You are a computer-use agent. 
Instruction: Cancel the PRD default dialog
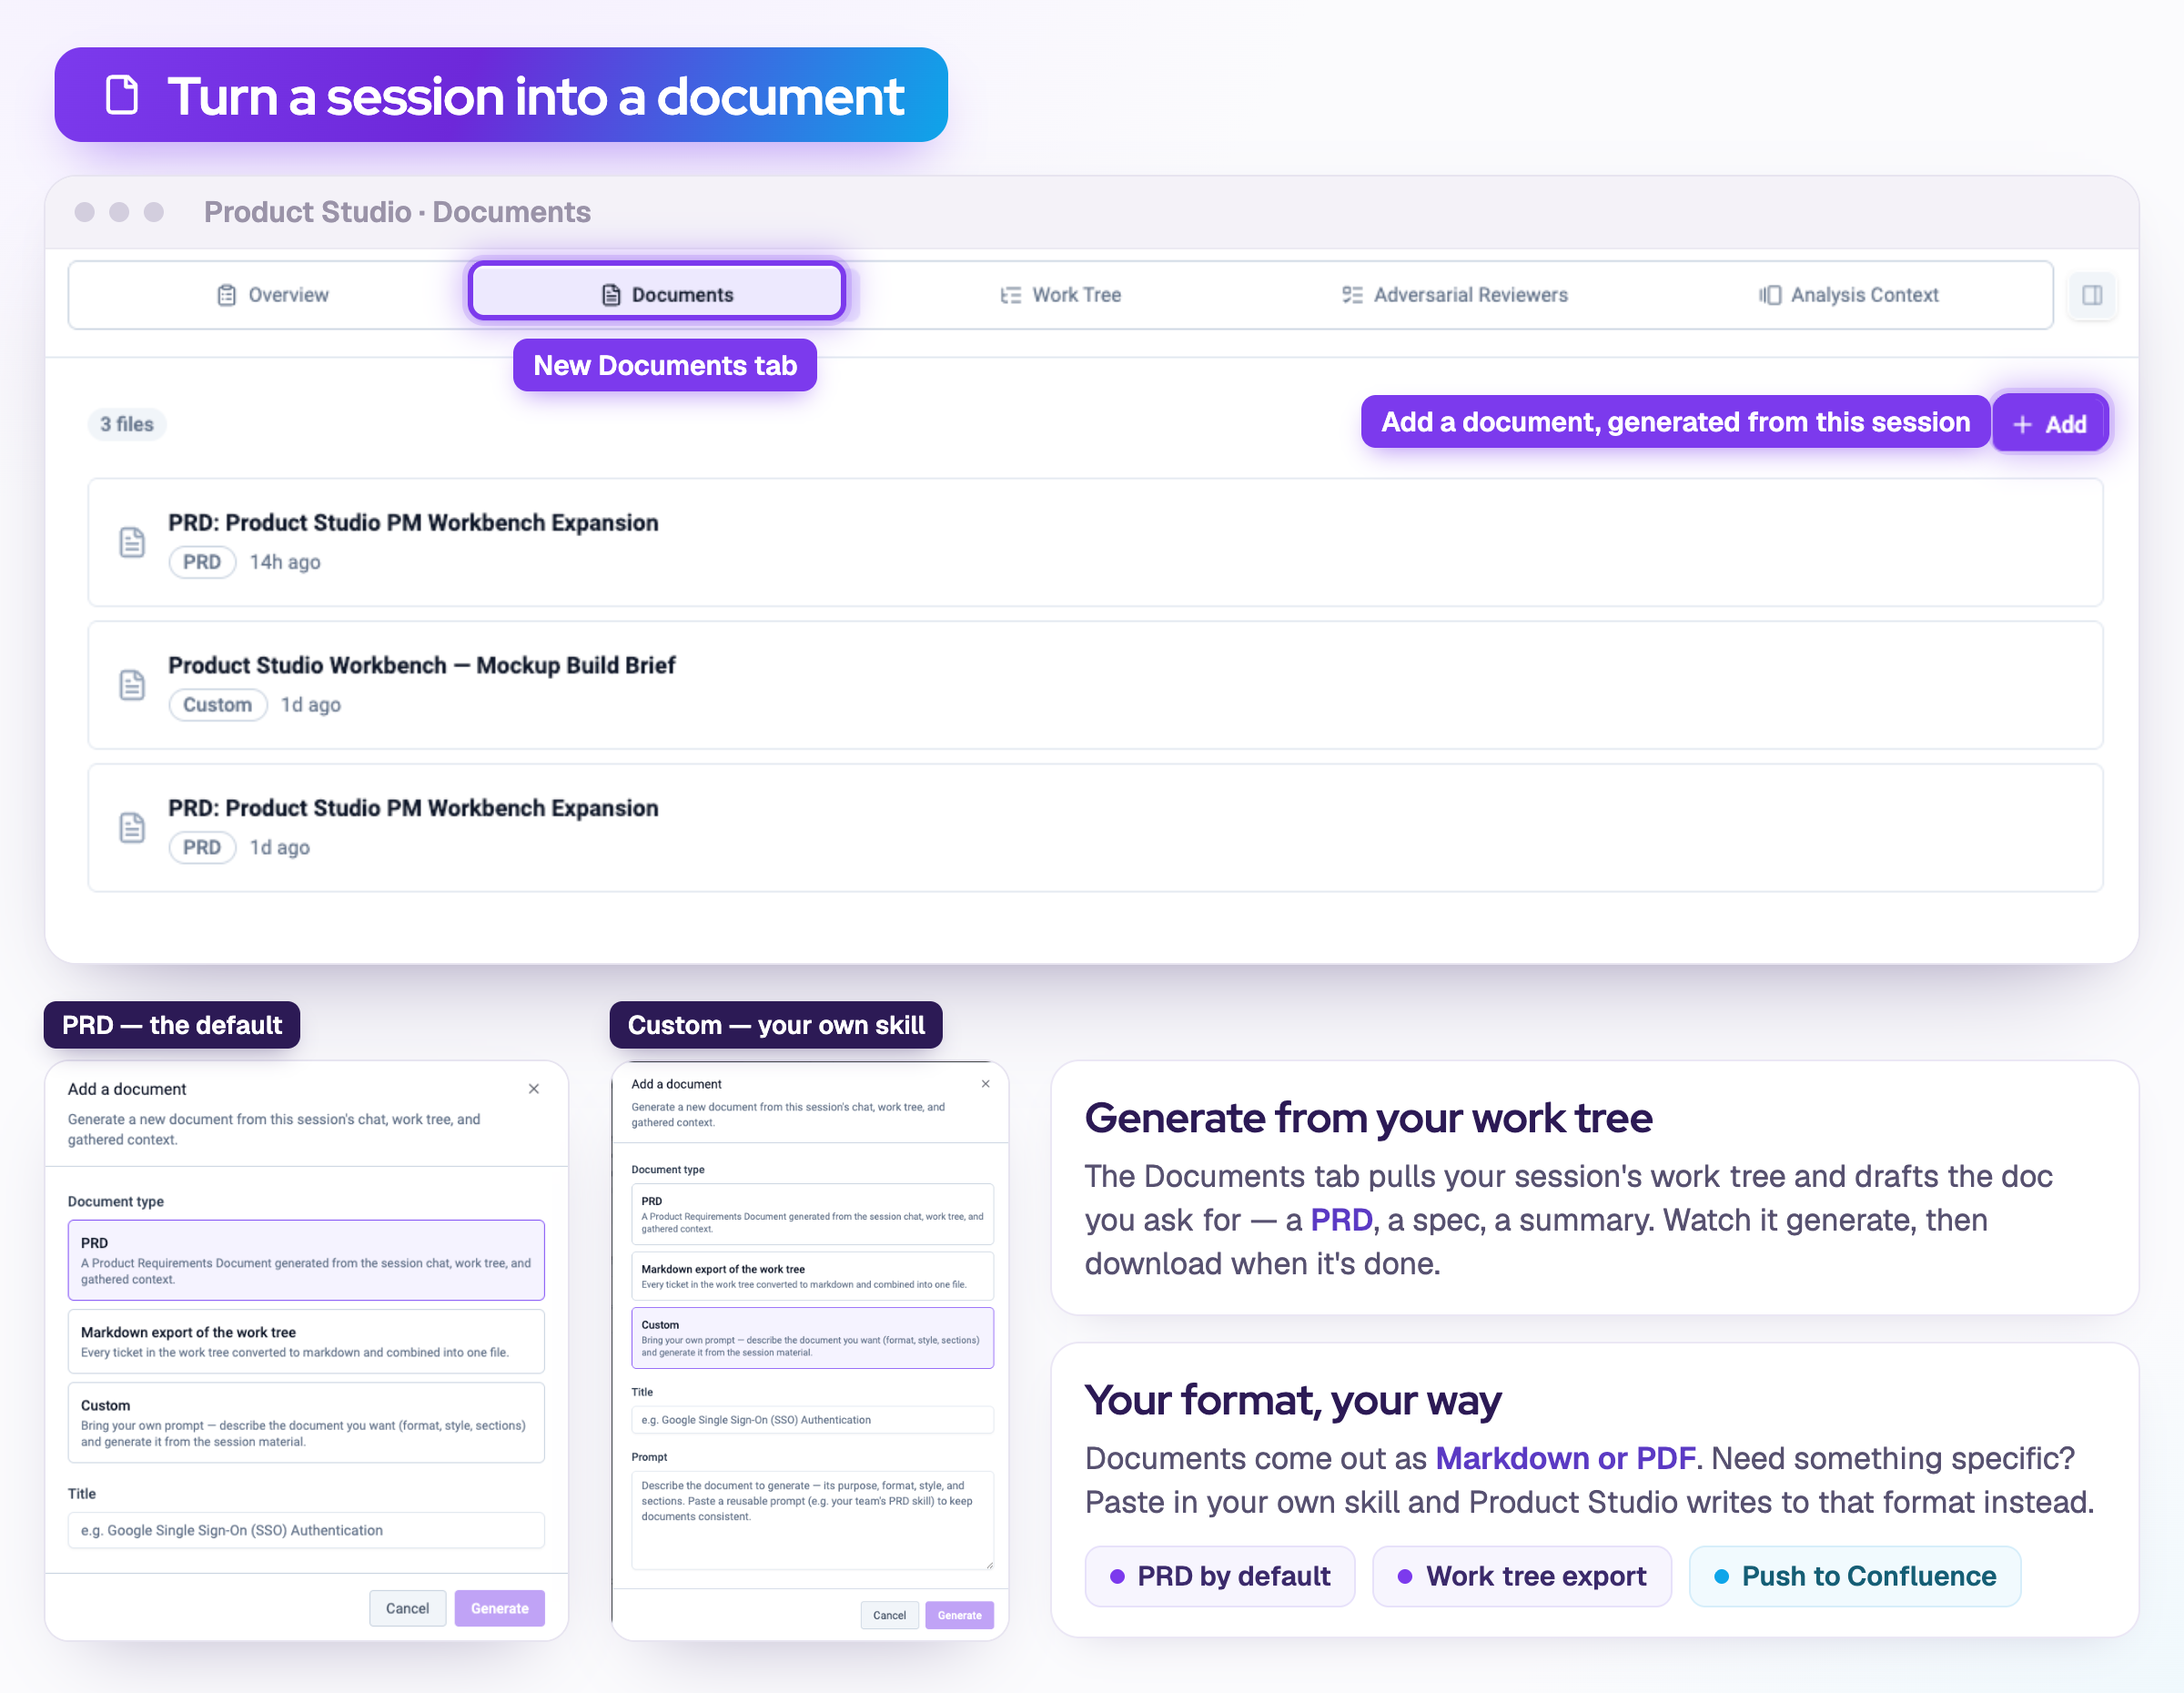pos(408,1608)
